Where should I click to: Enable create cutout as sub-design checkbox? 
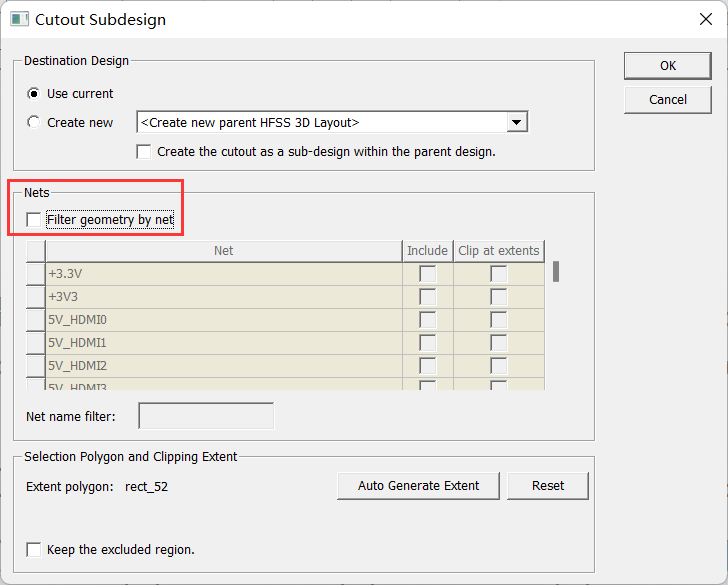(x=143, y=152)
